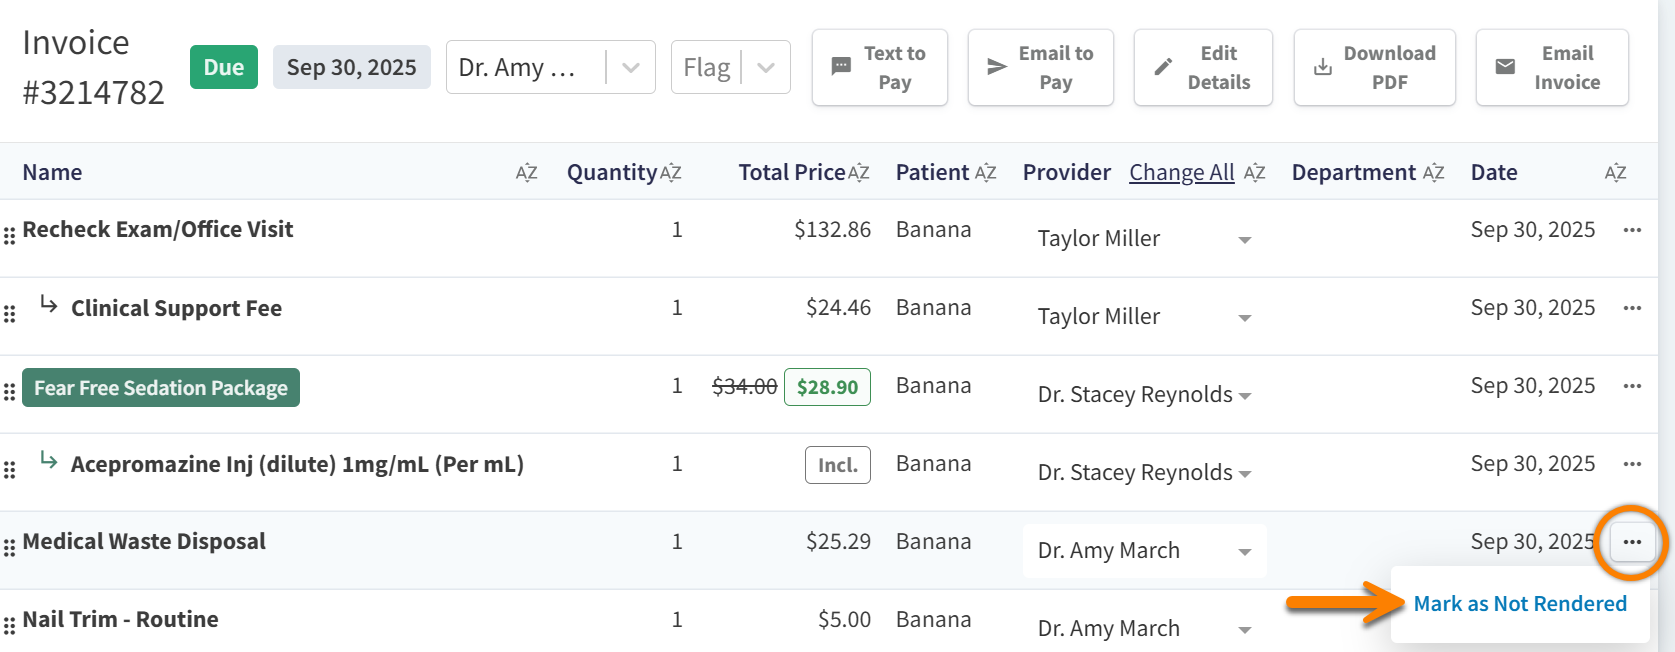This screenshot has width=1675, height=652.
Task: Grab the drag handle for Nail Trim - Routine
Action: [x=10, y=626]
